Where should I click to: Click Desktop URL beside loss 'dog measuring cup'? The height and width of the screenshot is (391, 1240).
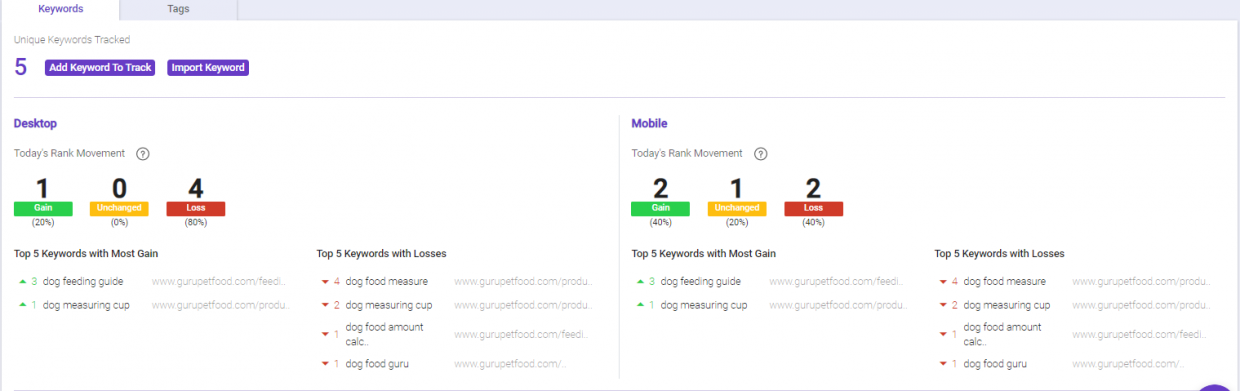[x=523, y=305]
